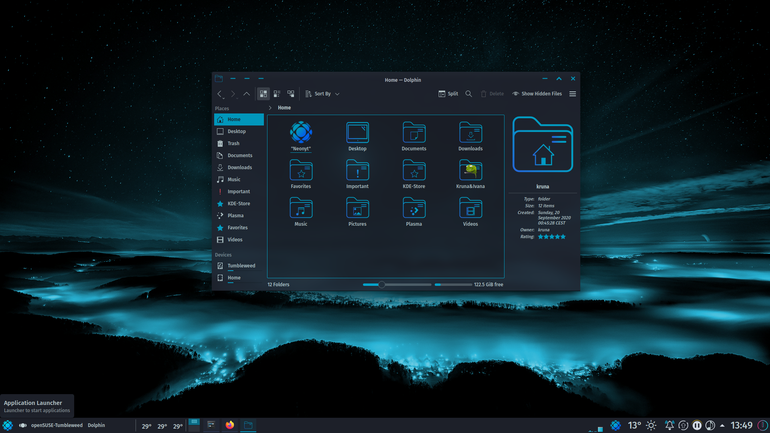Open KDE-Store in Places sidebar
Viewport: 770px width, 433px height.
239,204
